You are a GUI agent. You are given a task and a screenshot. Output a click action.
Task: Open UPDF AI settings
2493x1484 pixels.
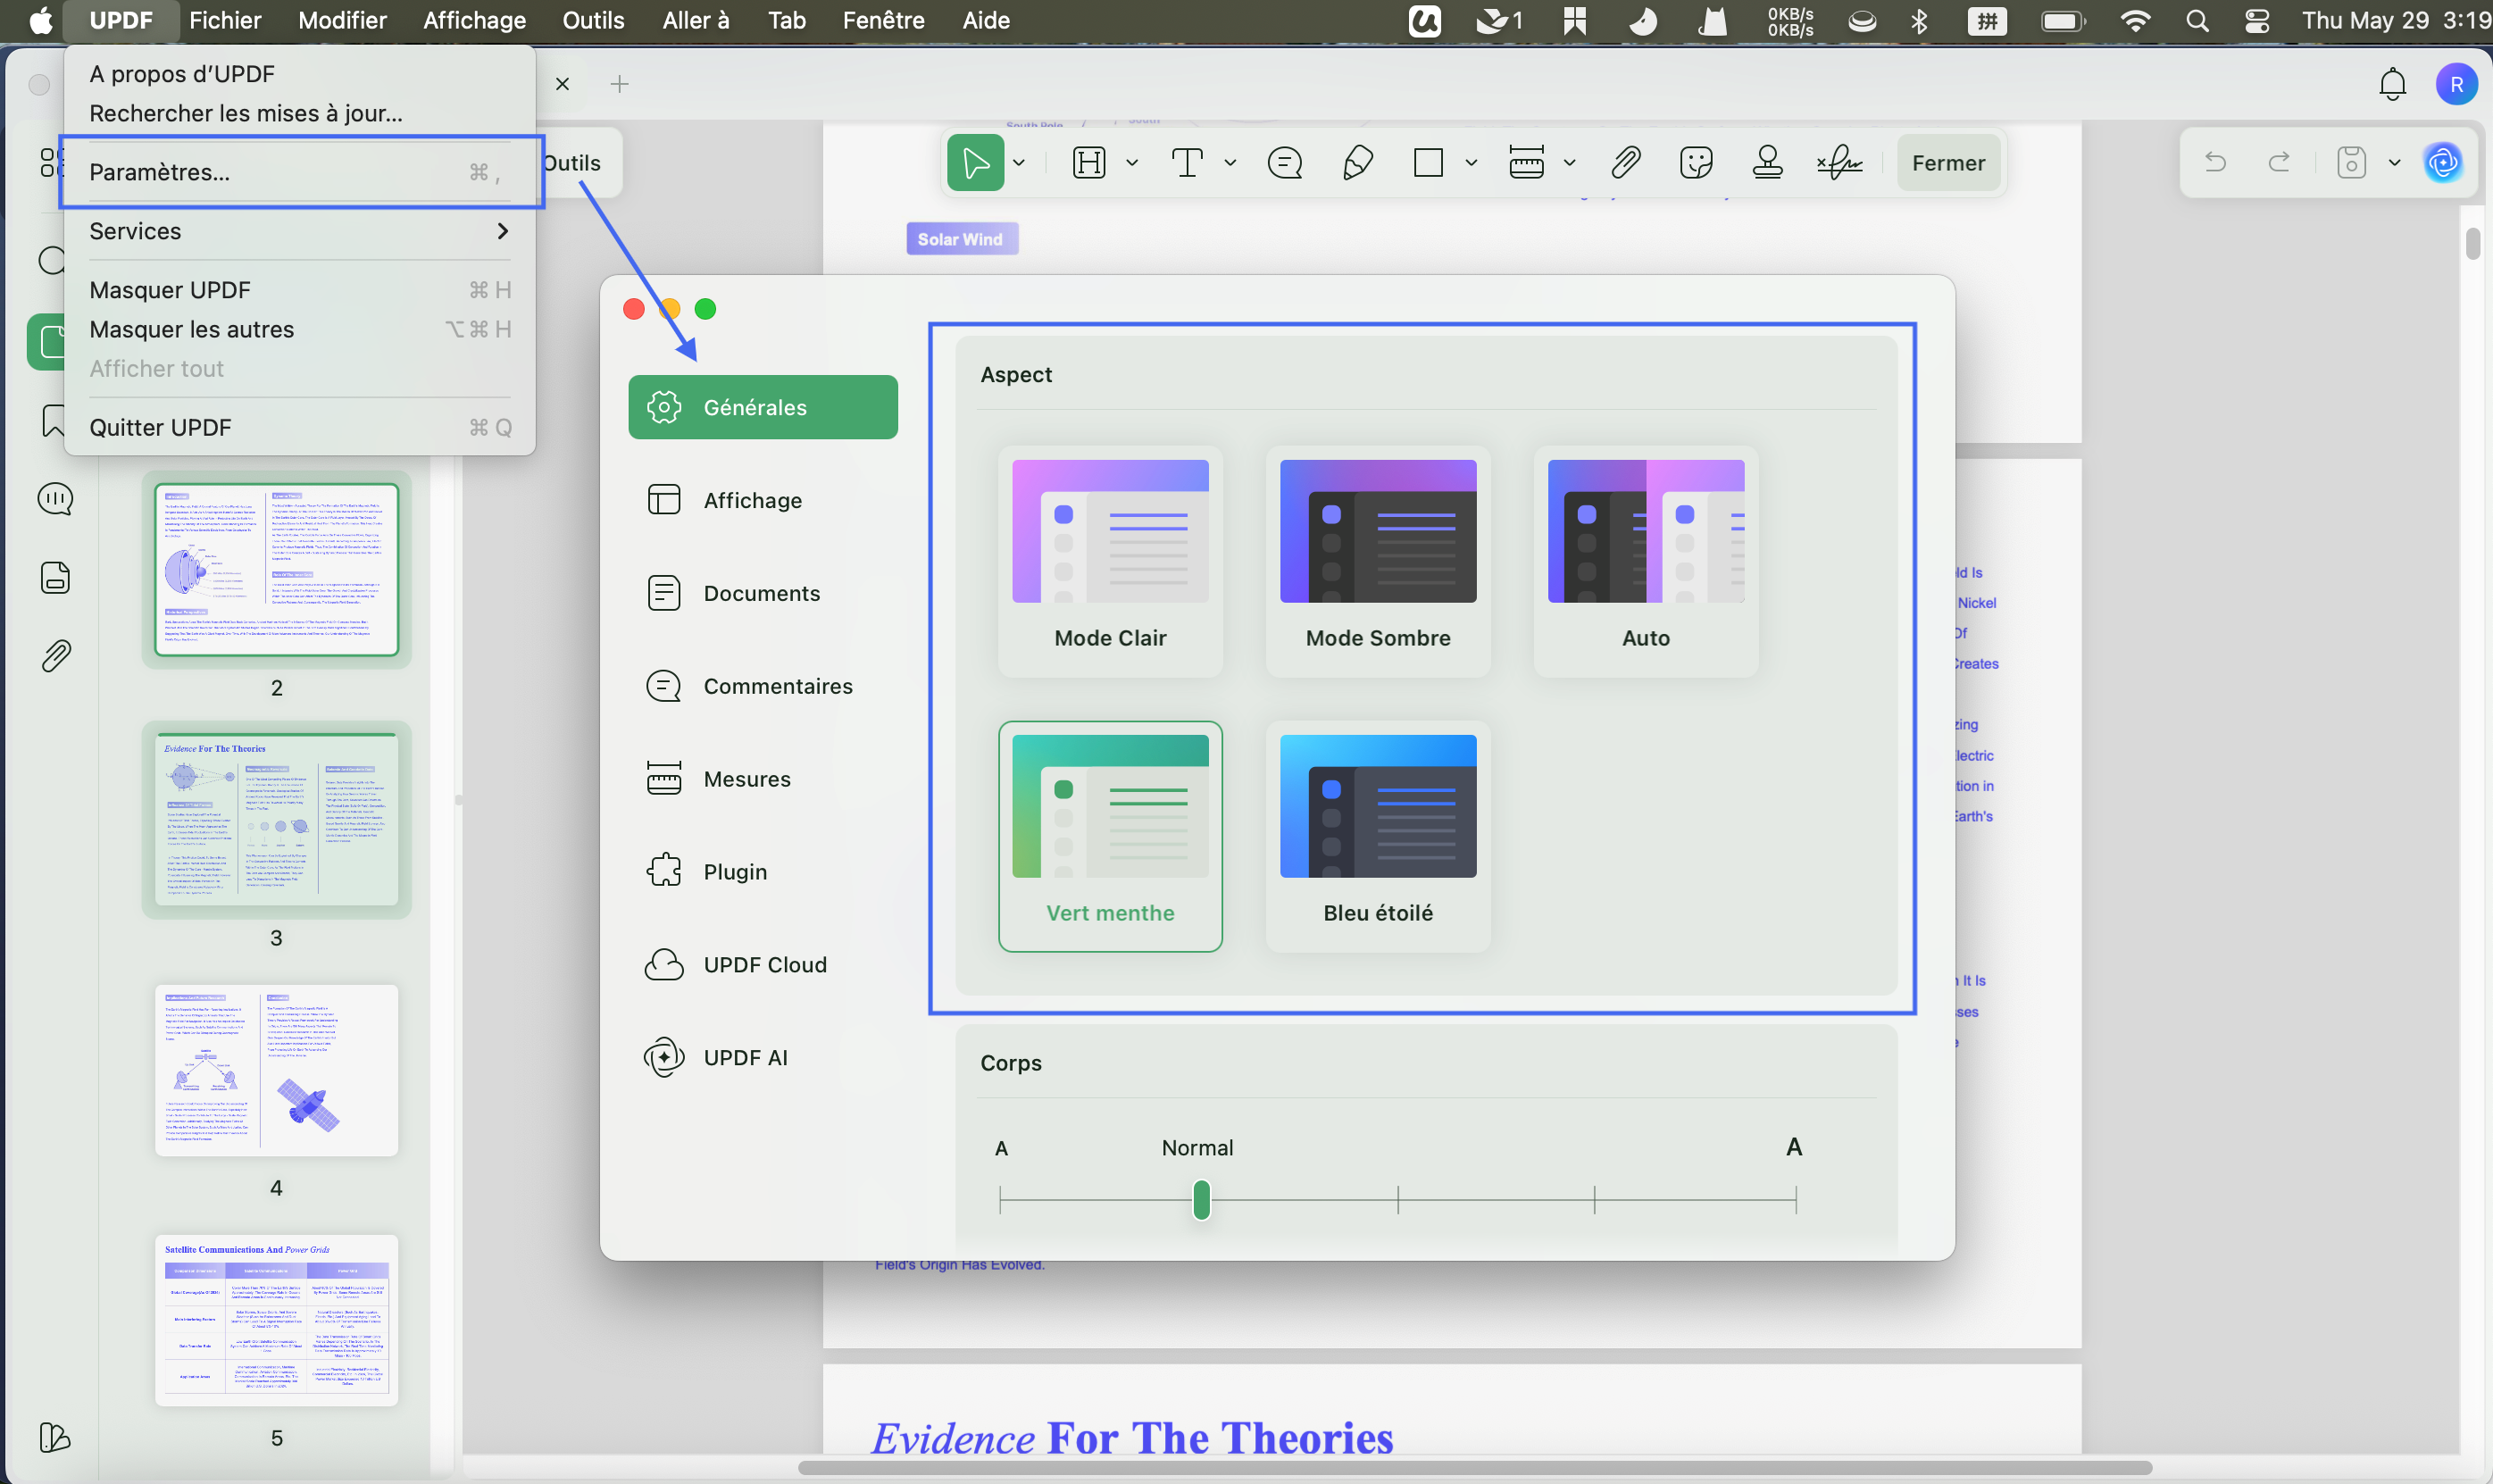(x=763, y=1058)
